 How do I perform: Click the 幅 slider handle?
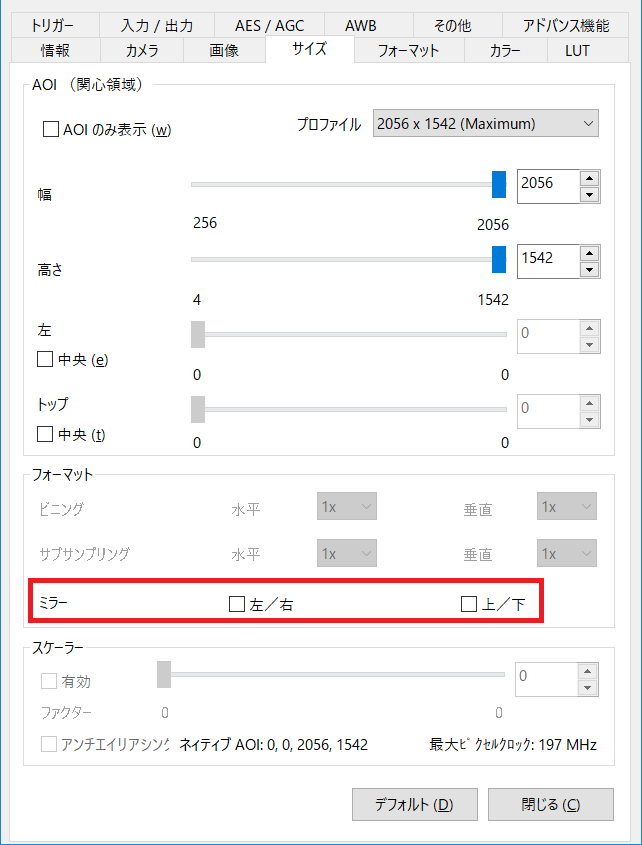coord(499,184)
